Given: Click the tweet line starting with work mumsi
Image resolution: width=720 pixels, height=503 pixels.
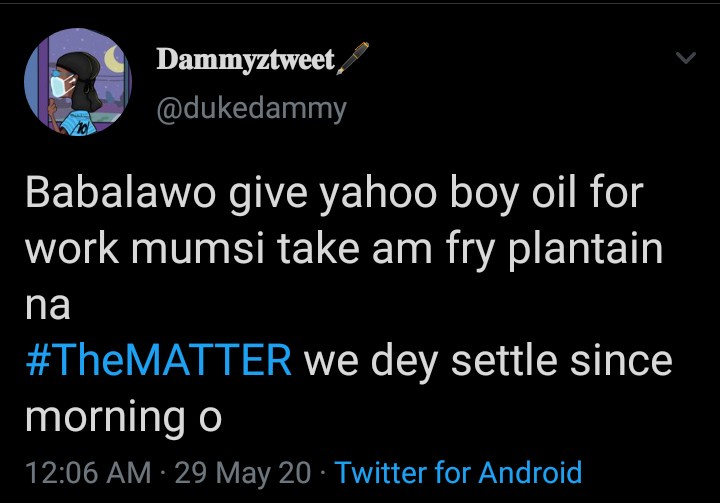Looking at the screenshot, I should (343, 249).
